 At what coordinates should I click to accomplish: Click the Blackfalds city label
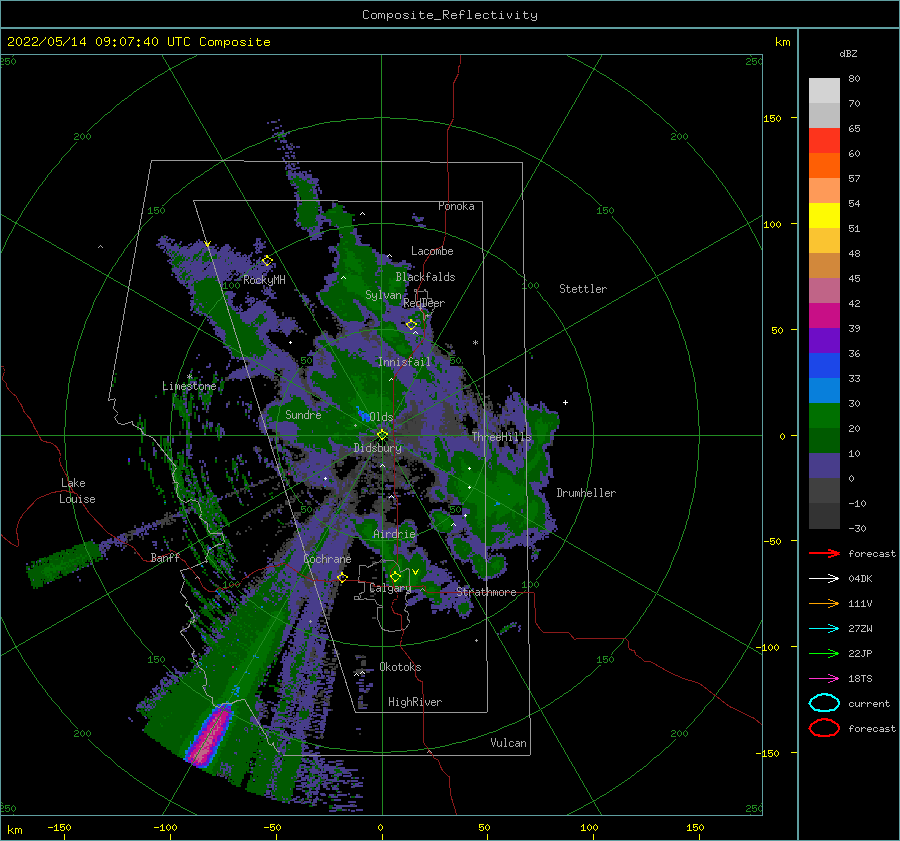425,277
